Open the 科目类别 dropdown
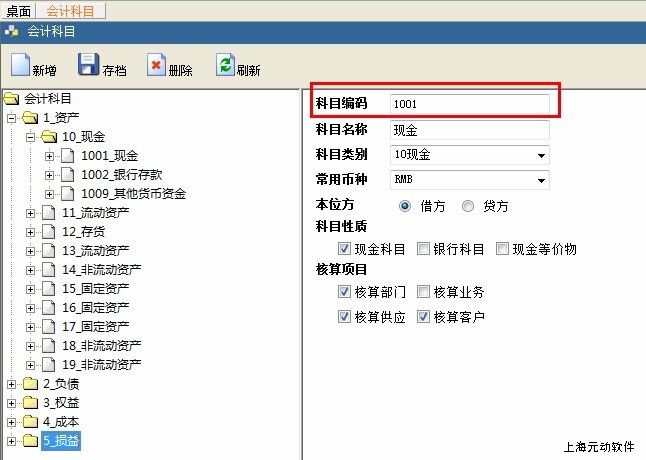The width and height of the screenshot is (646, 460). point(541,155)
